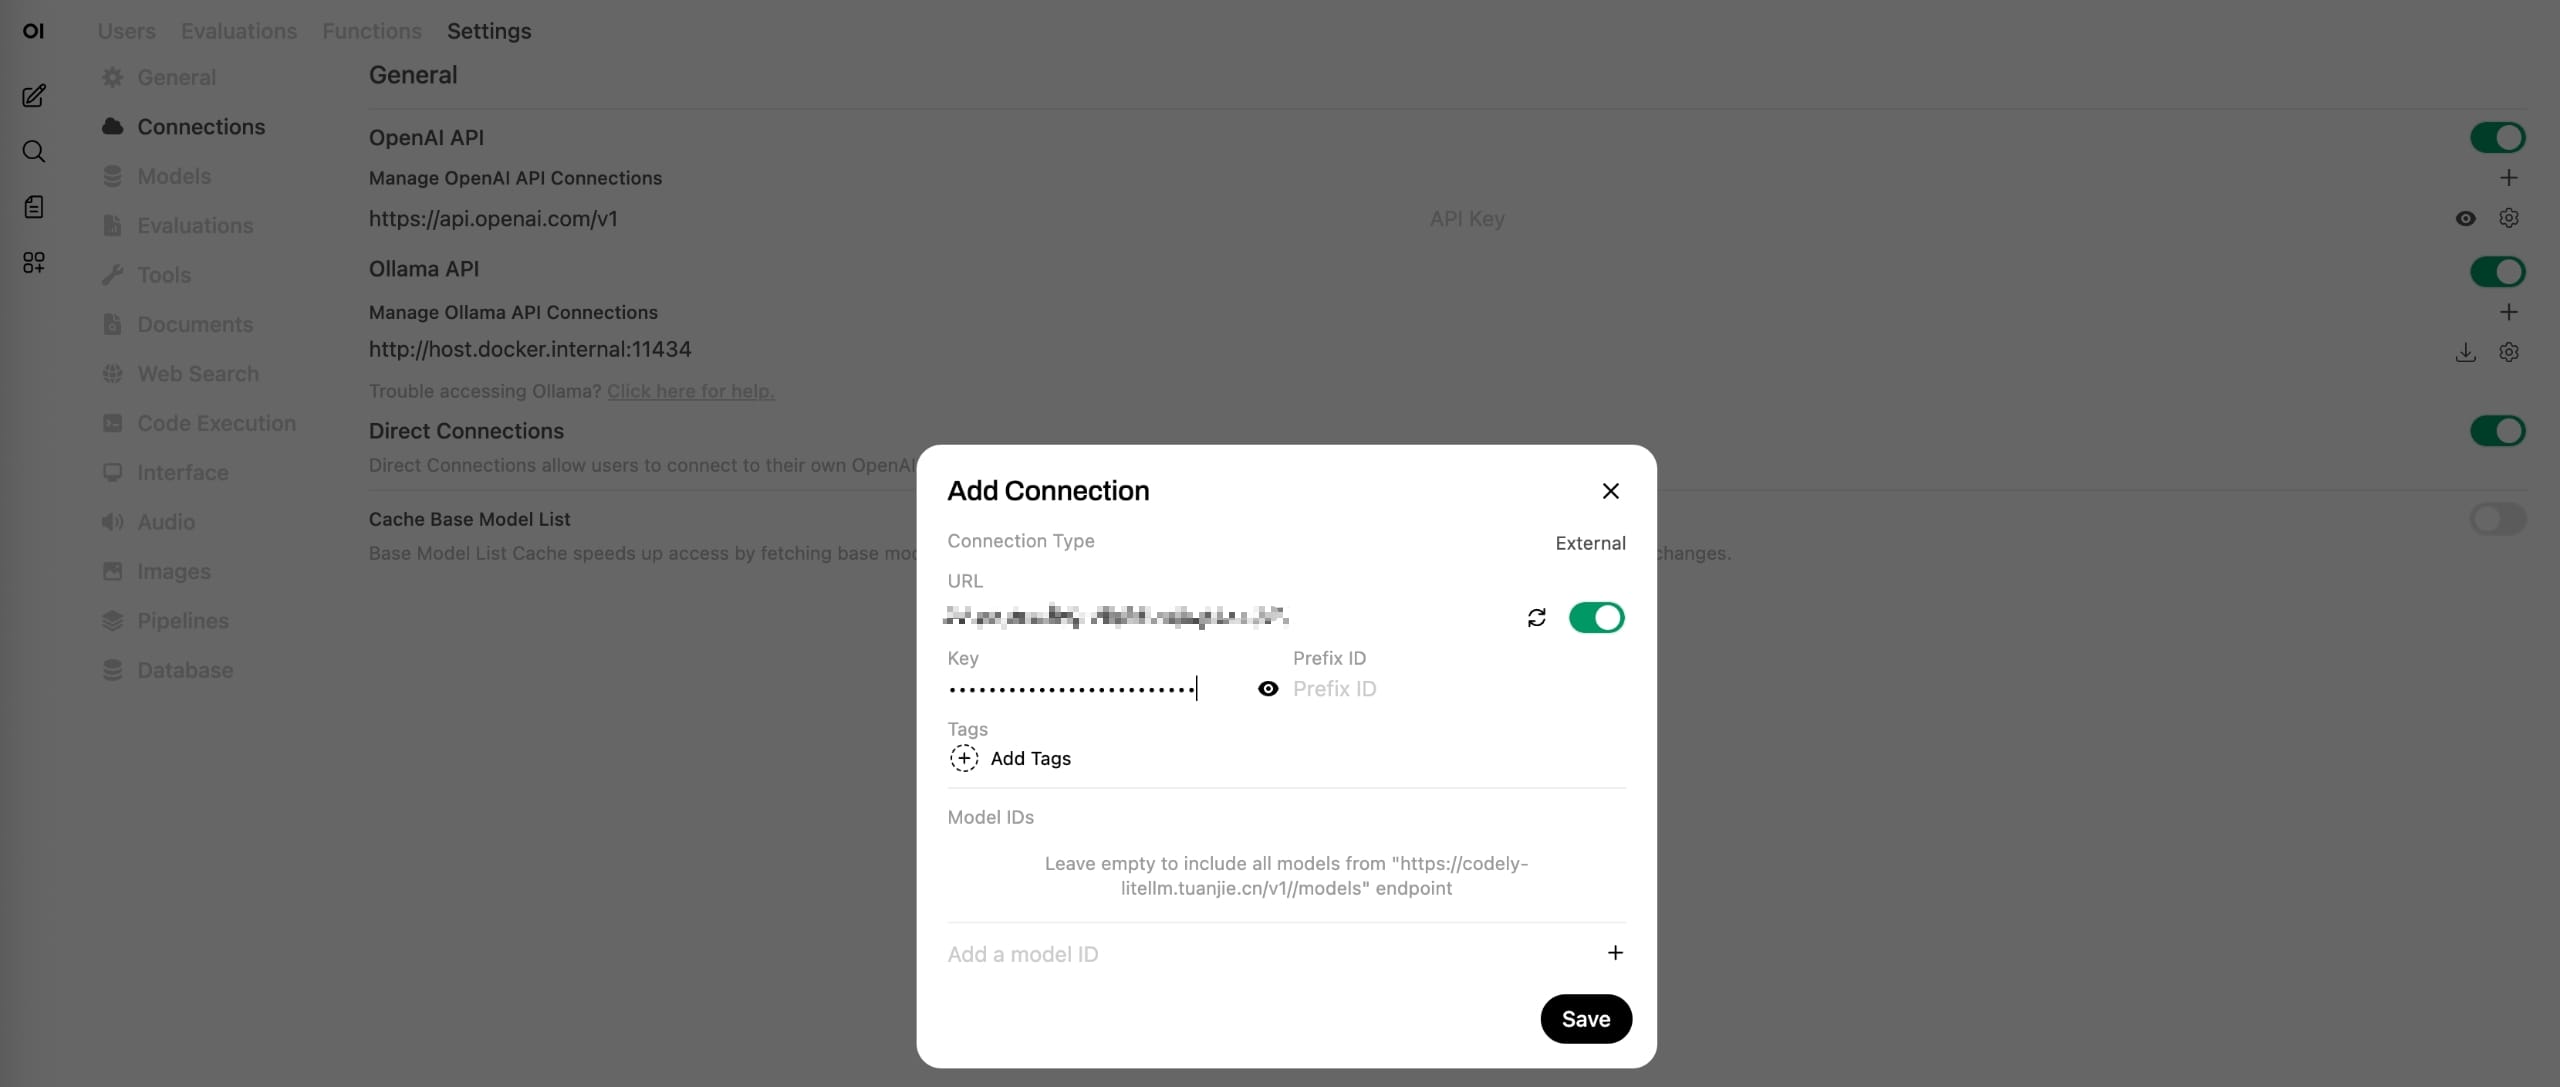
Task: Click the new chat pencil icon
Action: pyautogui.click(x=33, y=96)
